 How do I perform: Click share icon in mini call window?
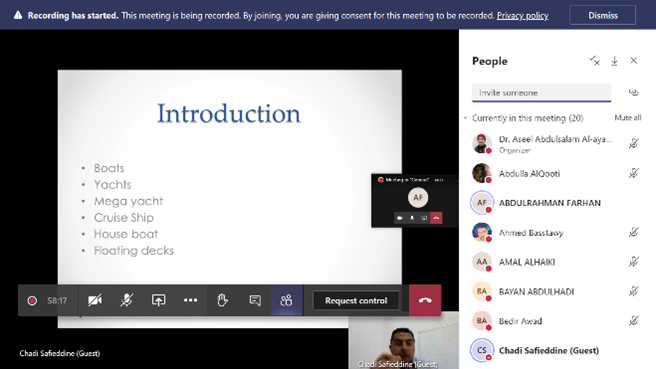click(424, 218)
